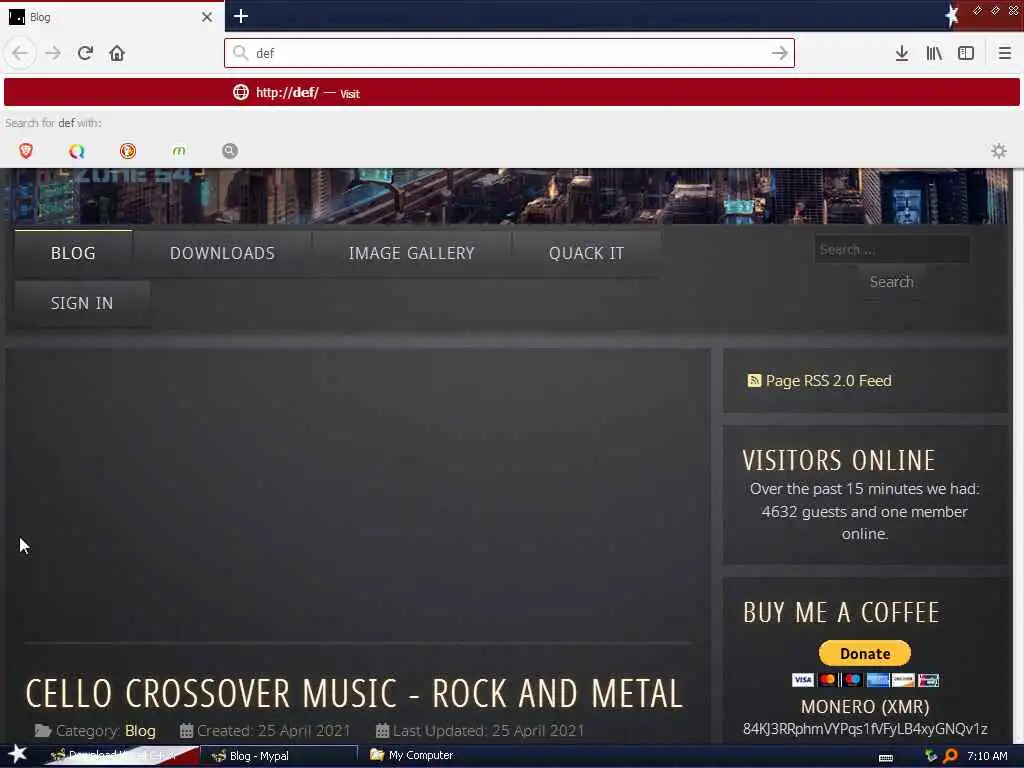Screen dimensions: 1024x768
Task: Switch to Blog - Mypal taskbar window
Action: point(280,756)
